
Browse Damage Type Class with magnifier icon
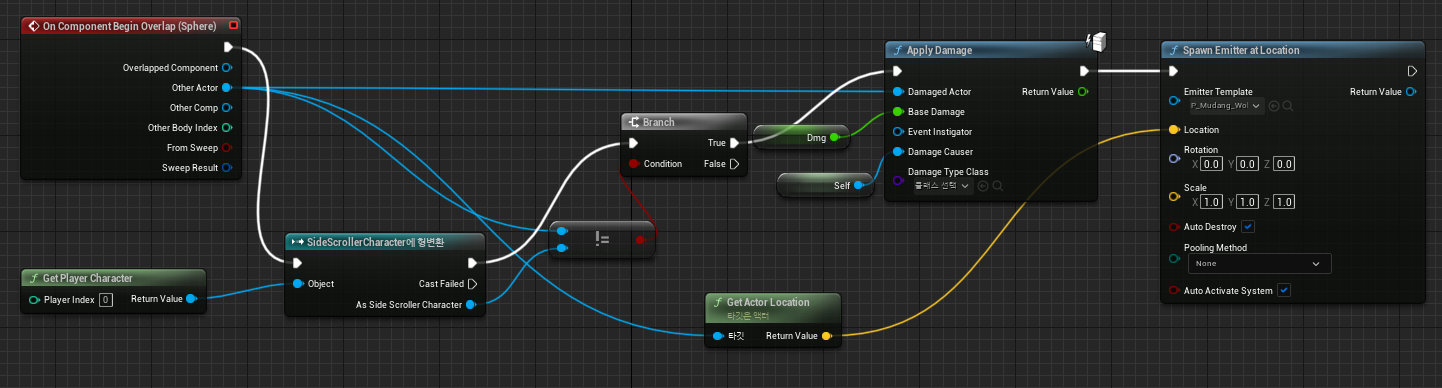(x=997, y=185)
